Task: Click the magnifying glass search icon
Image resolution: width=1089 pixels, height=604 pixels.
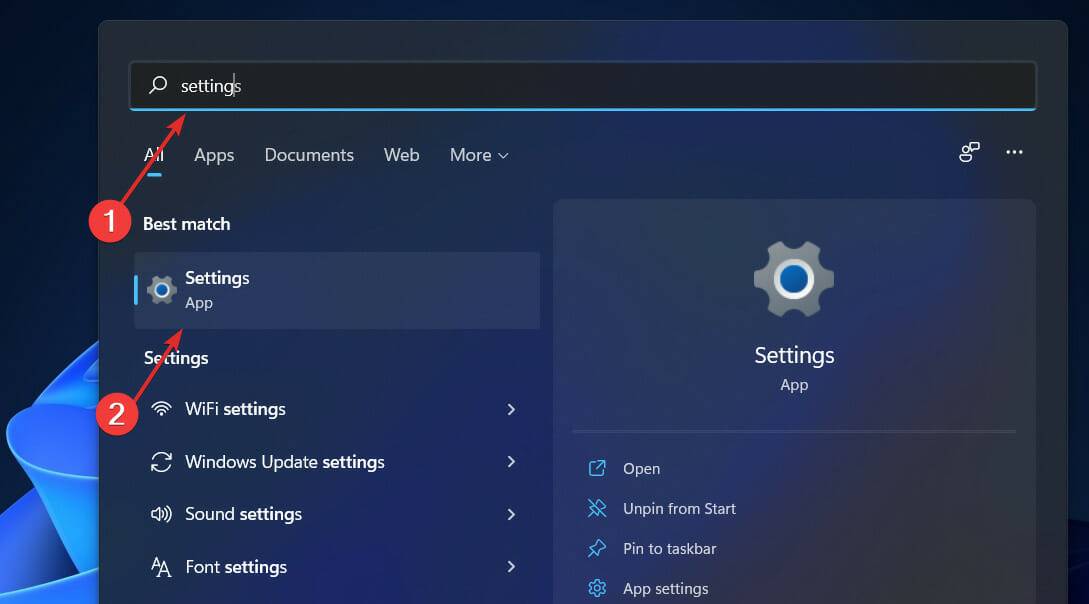Action: tap(158, 85)
